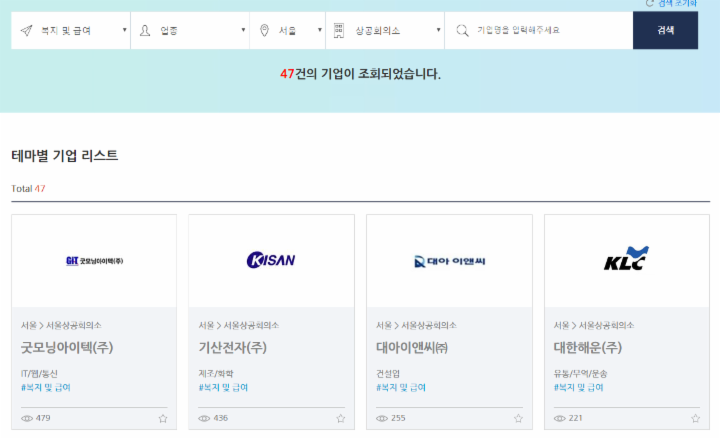Favorite 대아이앤씨㈜ with the star icon
The width and height of the screenshot is (720, 439).
[518, 418]
